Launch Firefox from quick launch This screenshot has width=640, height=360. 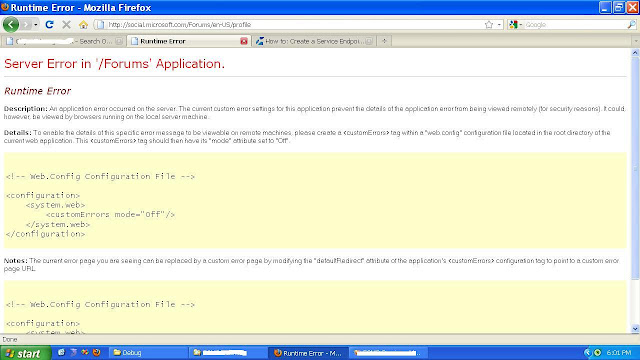(96, 352)
